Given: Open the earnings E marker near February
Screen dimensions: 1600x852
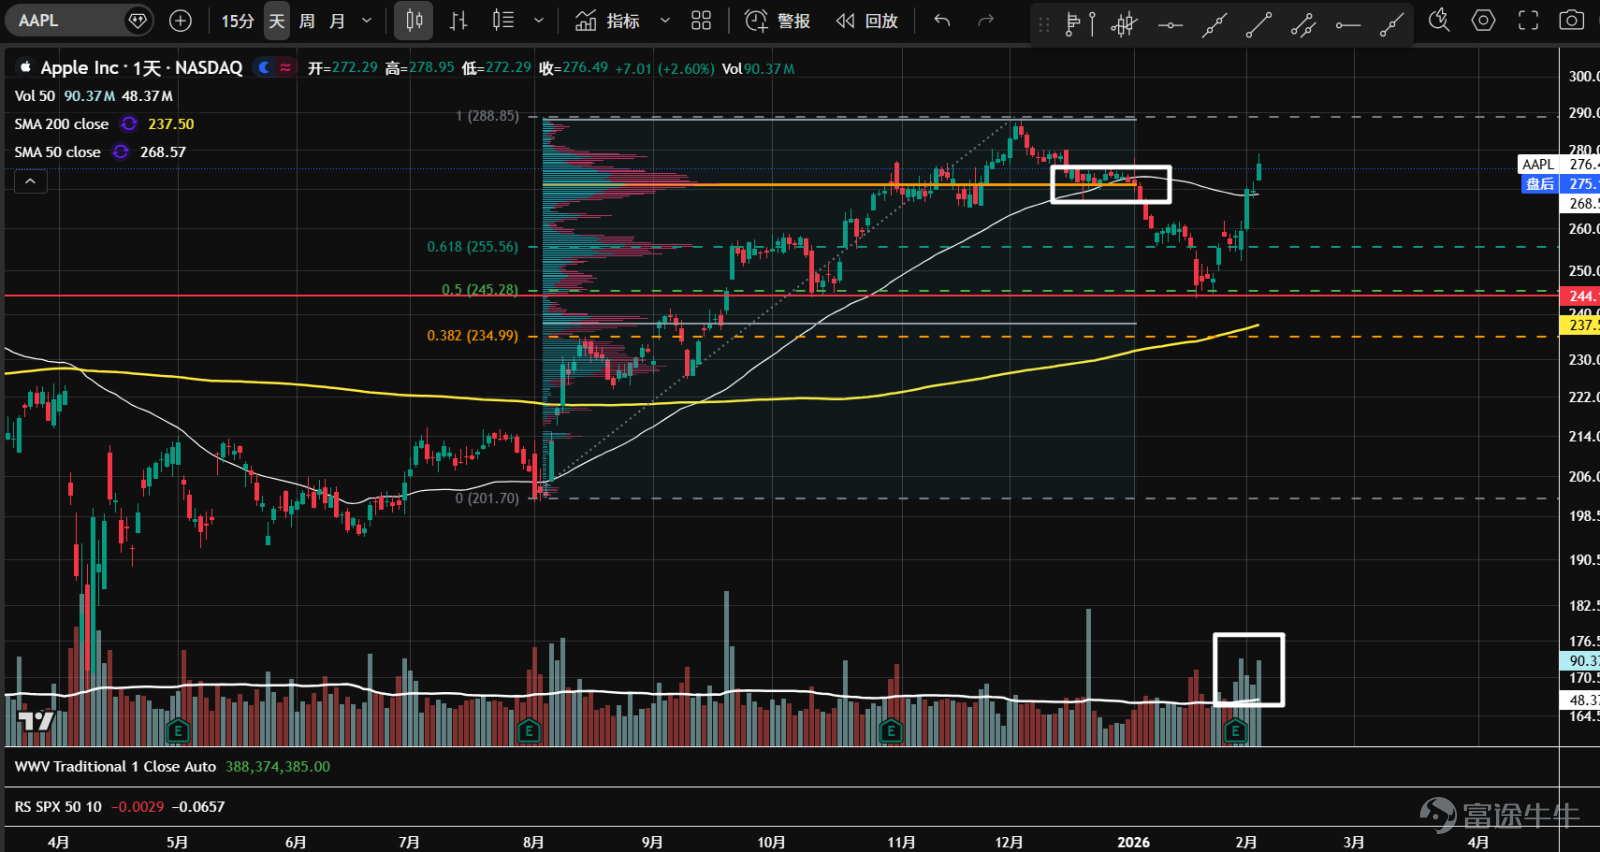Looking at the screenshot, I should point(1235,731).
